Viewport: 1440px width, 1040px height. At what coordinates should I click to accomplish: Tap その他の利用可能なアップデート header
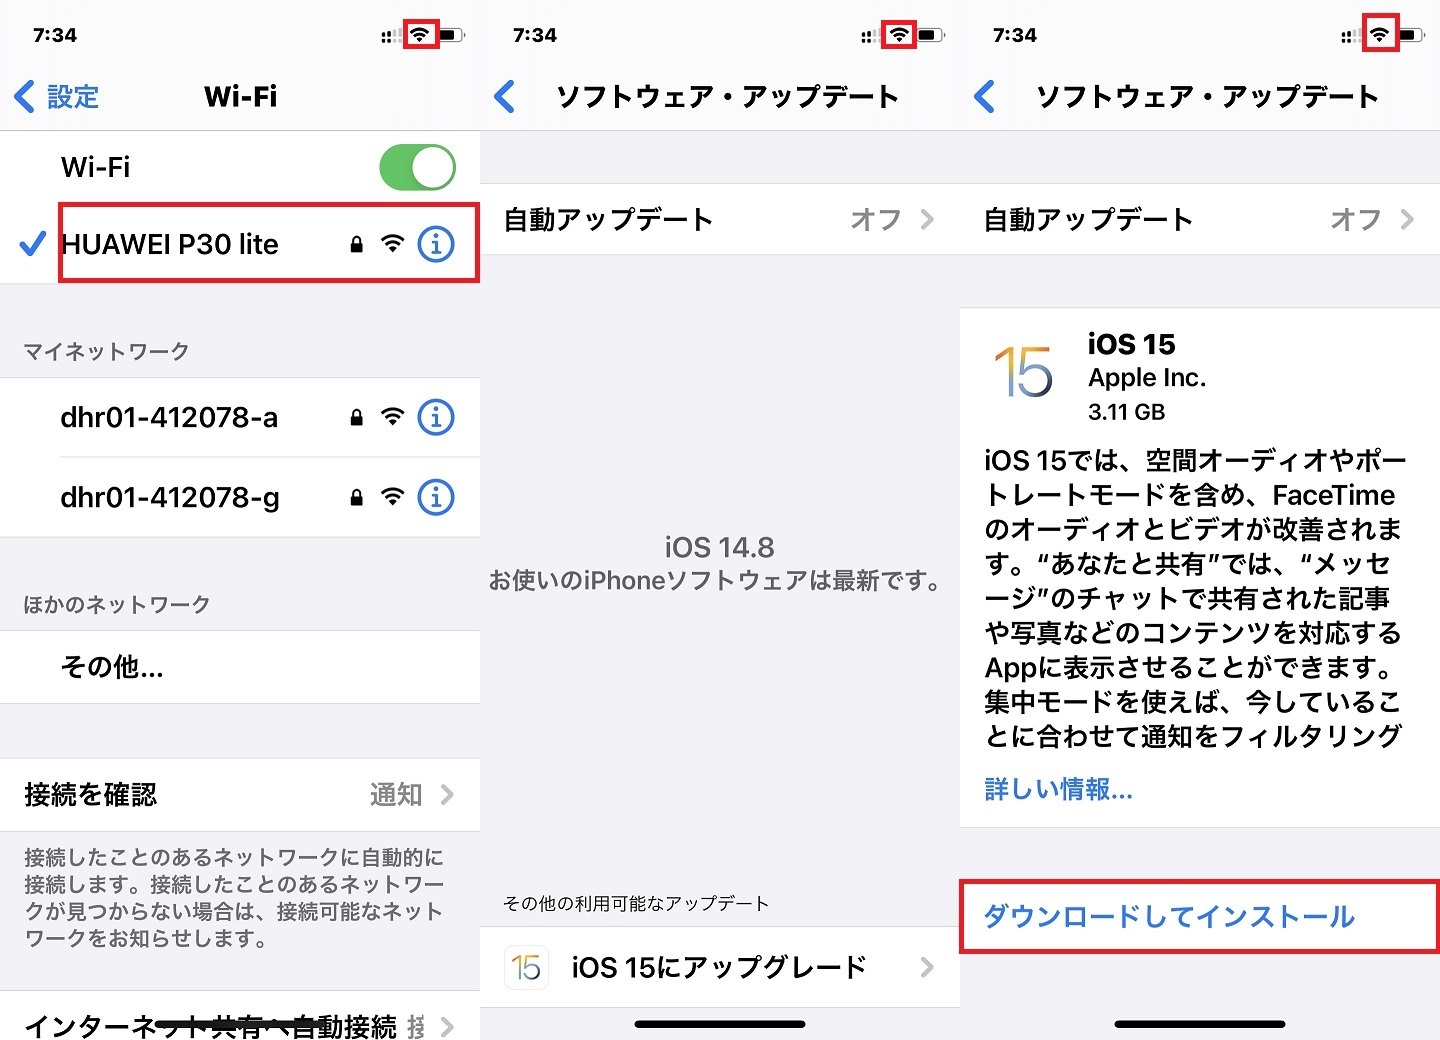[x=636, y=904]
